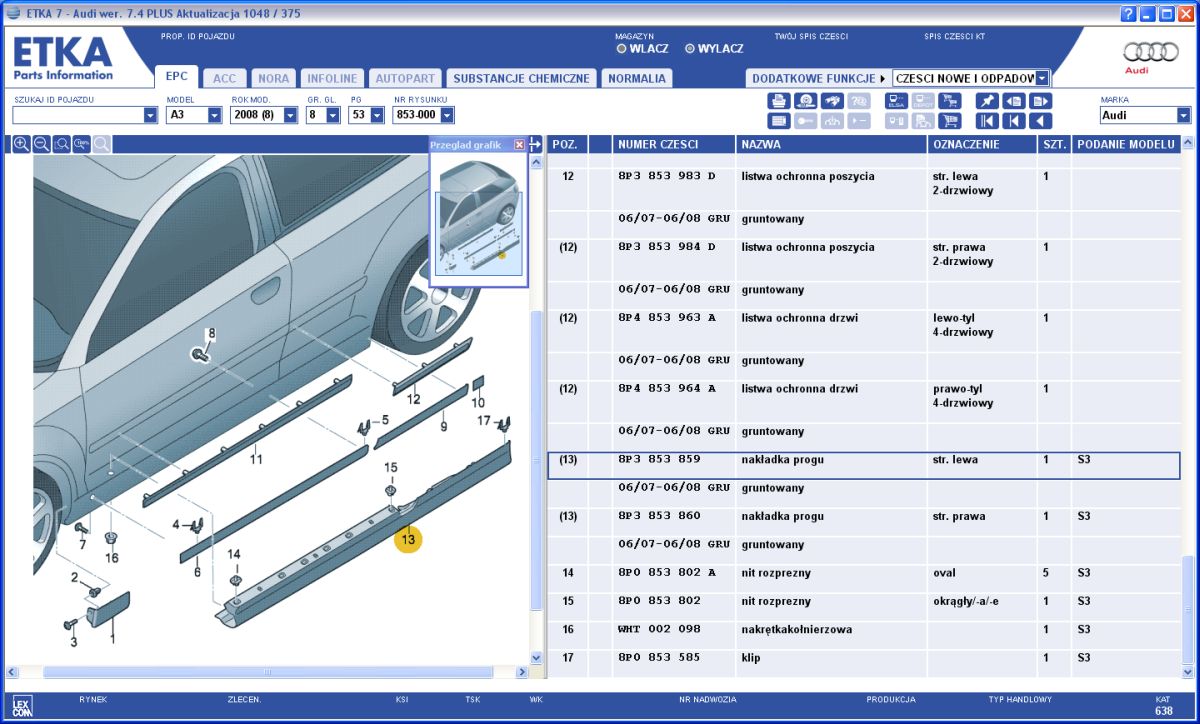Image resolution: width=1200 pixels, height=724 pixels.
Task: Expand Czesci nowe i odpadowe dropdown
Action: point(1042,78)
